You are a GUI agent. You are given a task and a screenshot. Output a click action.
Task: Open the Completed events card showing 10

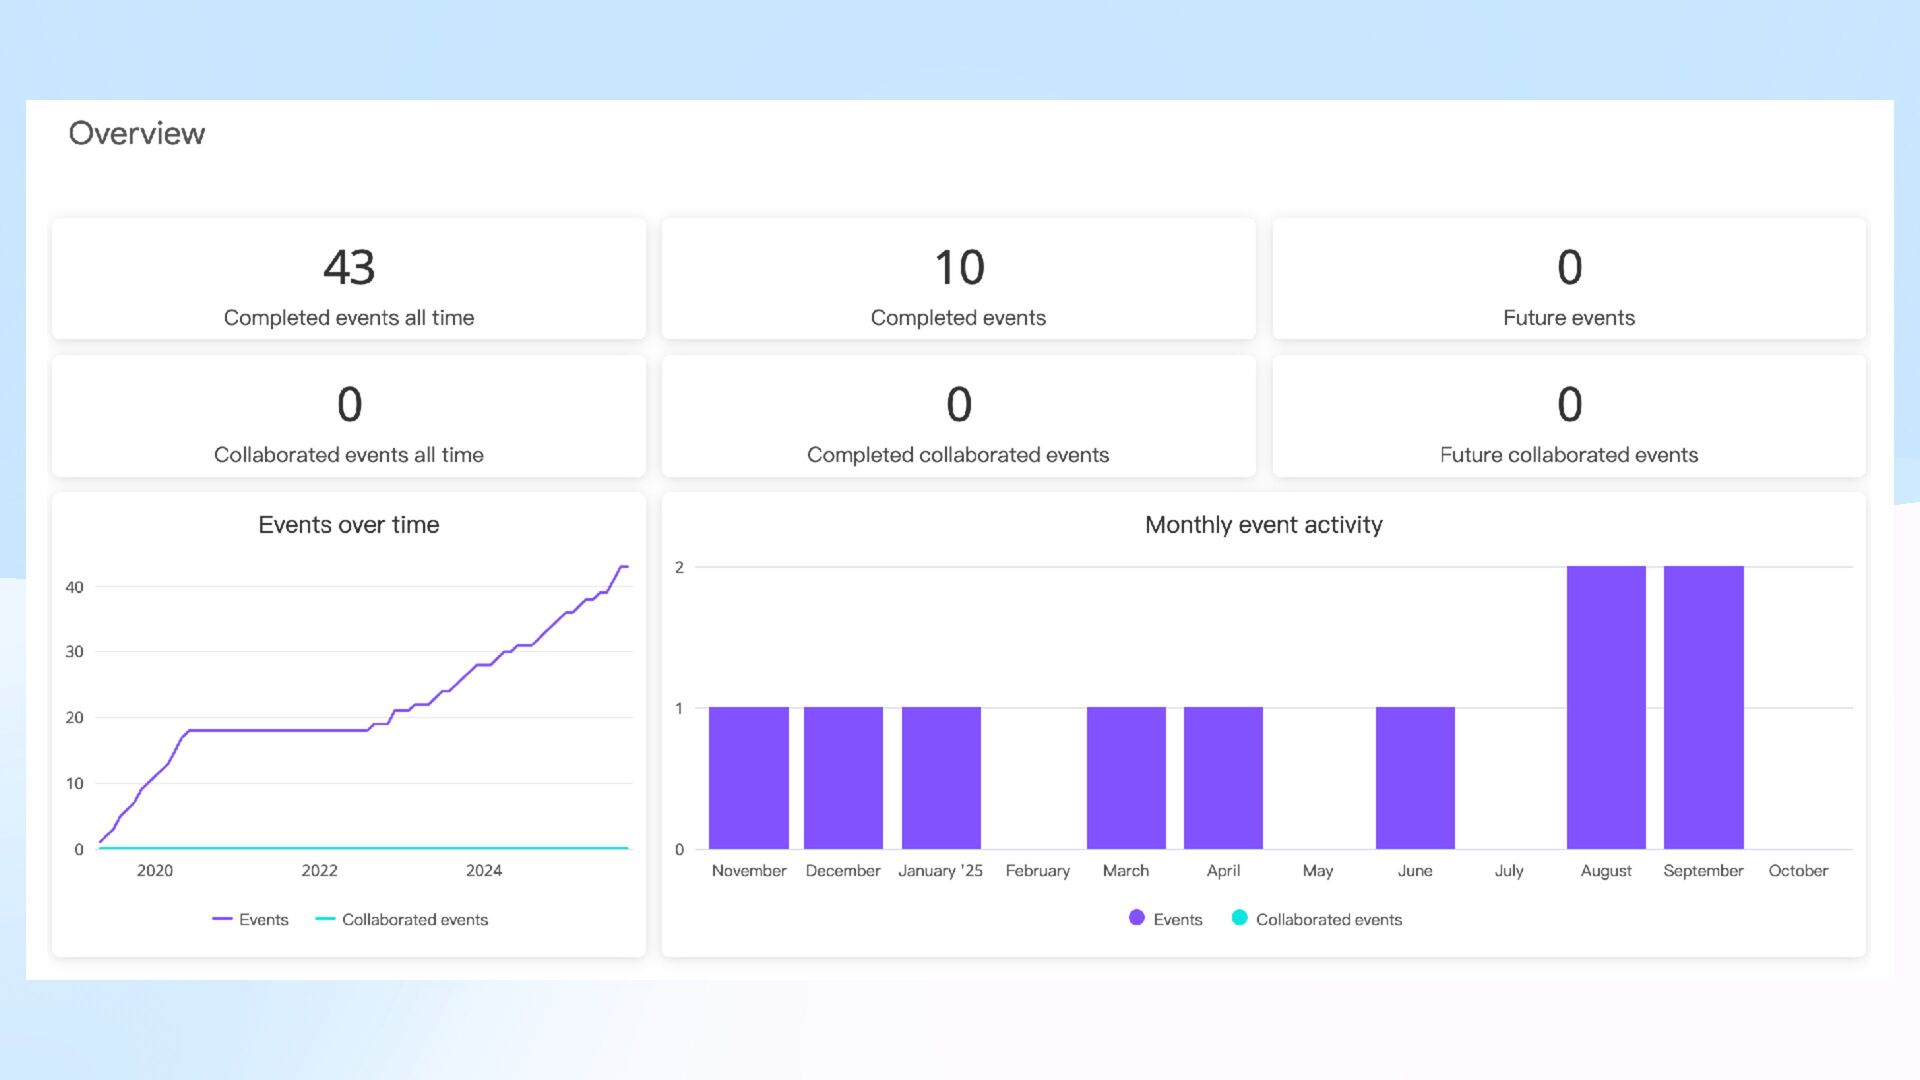coord(958,279)
